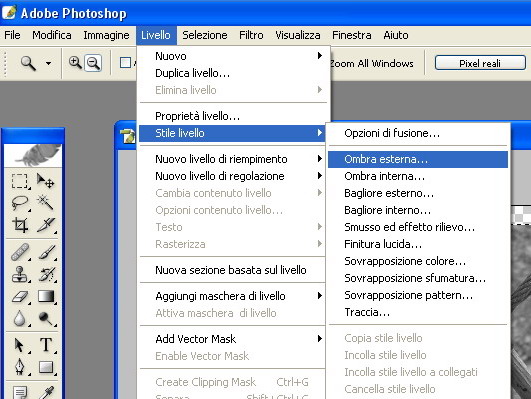Toggle the checkbox in the options bar

tap(125, 63)
